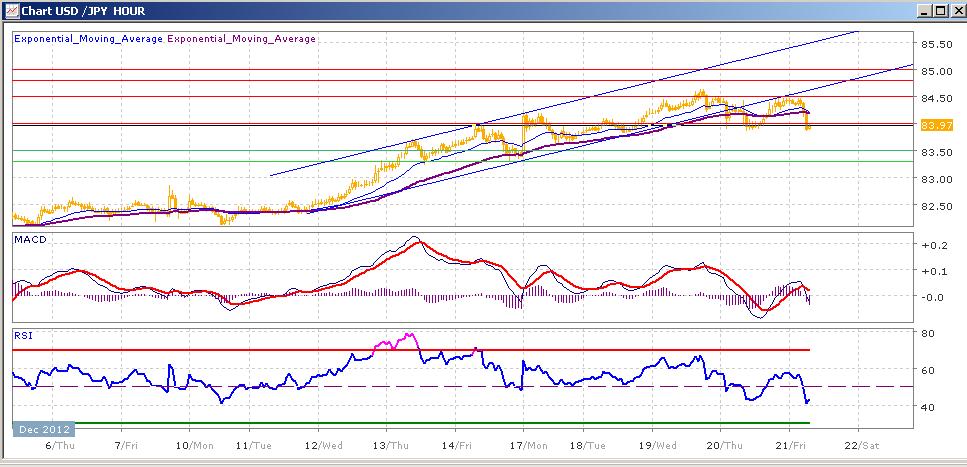Click the first Exponential_Moving_Average legend label
The image size is (967, 467).
[x=88, y=39]
